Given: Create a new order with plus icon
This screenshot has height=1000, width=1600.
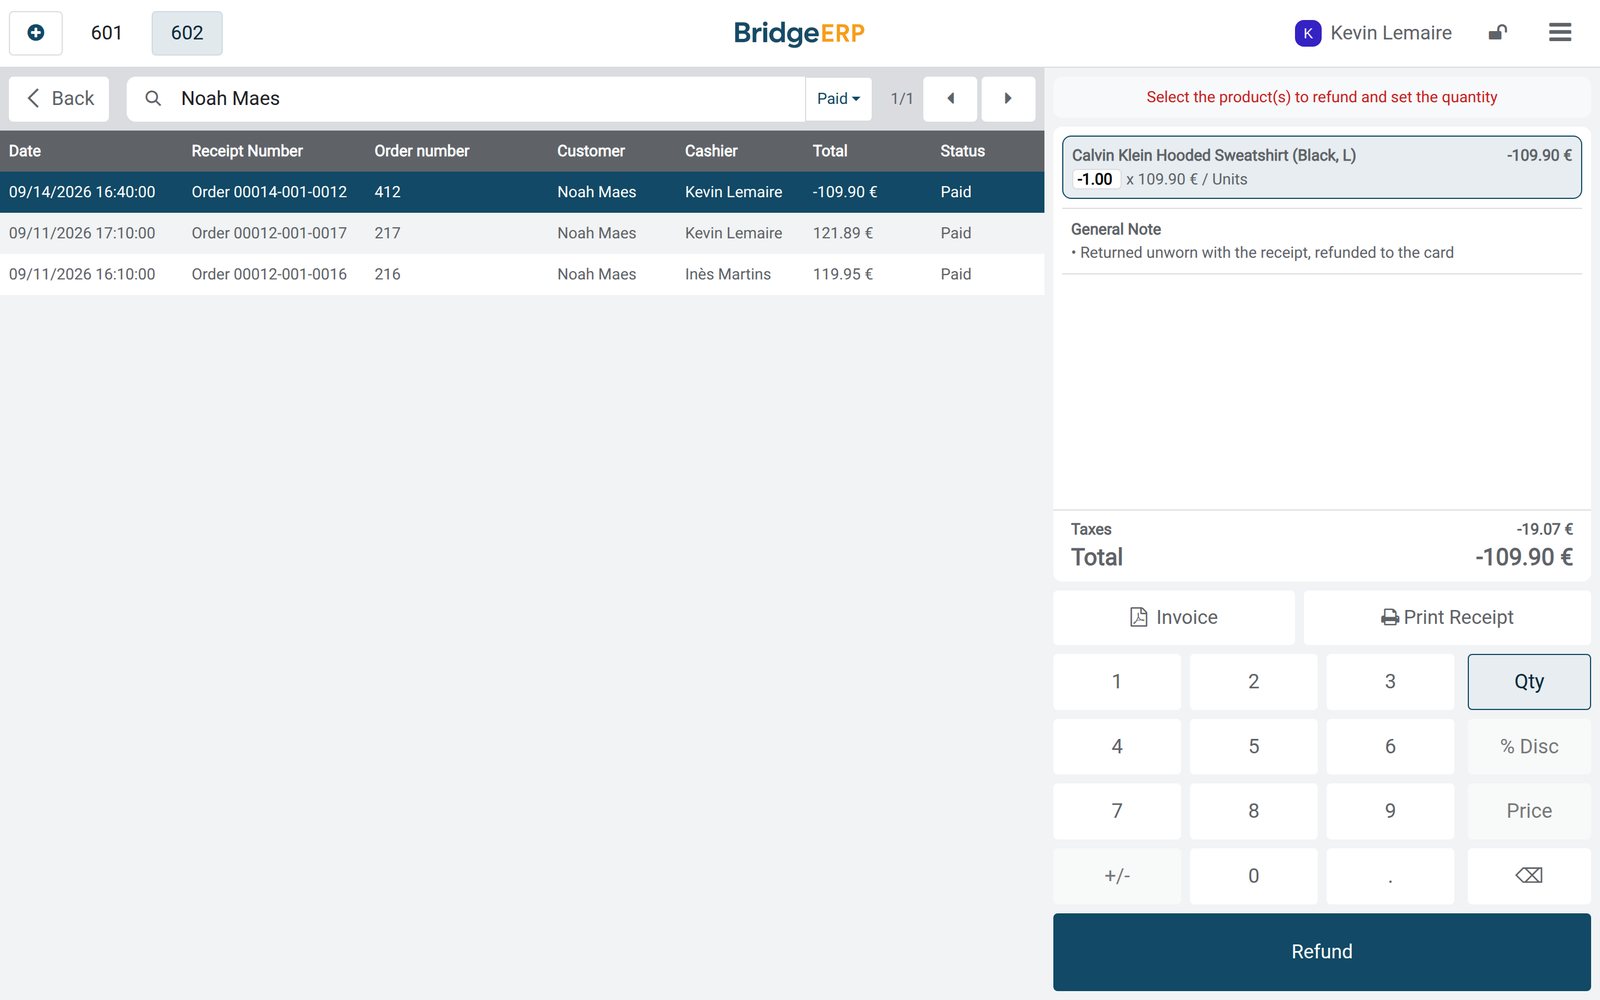Looking at the screenshot, I should 36,33.
